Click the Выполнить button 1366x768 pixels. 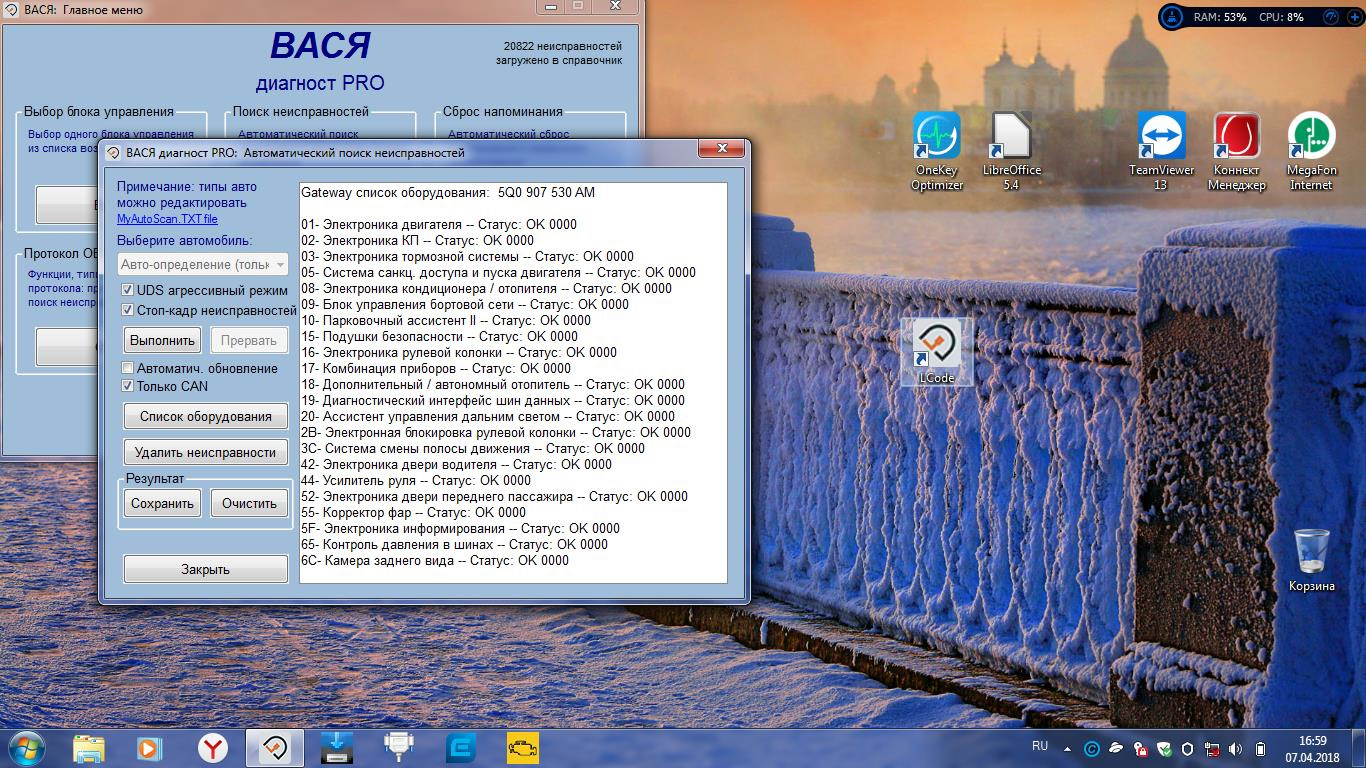(163, 340)
